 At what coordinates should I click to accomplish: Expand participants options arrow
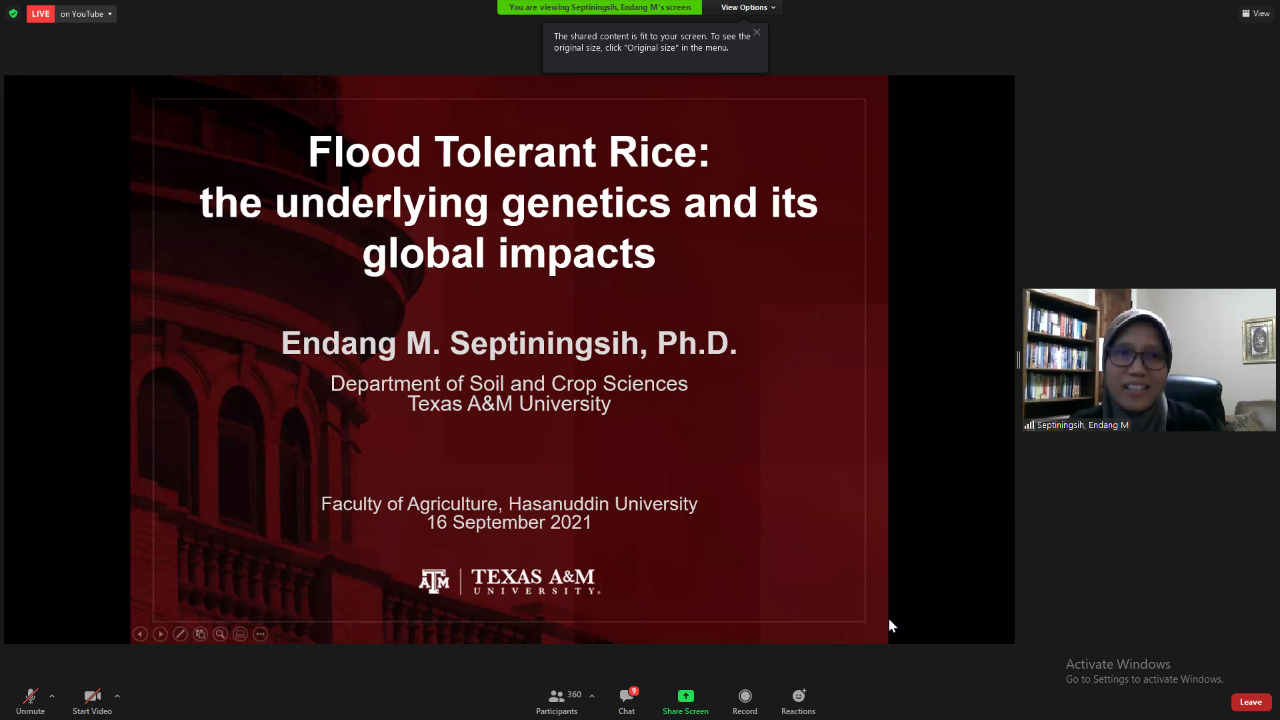click(x=592, y=696)
